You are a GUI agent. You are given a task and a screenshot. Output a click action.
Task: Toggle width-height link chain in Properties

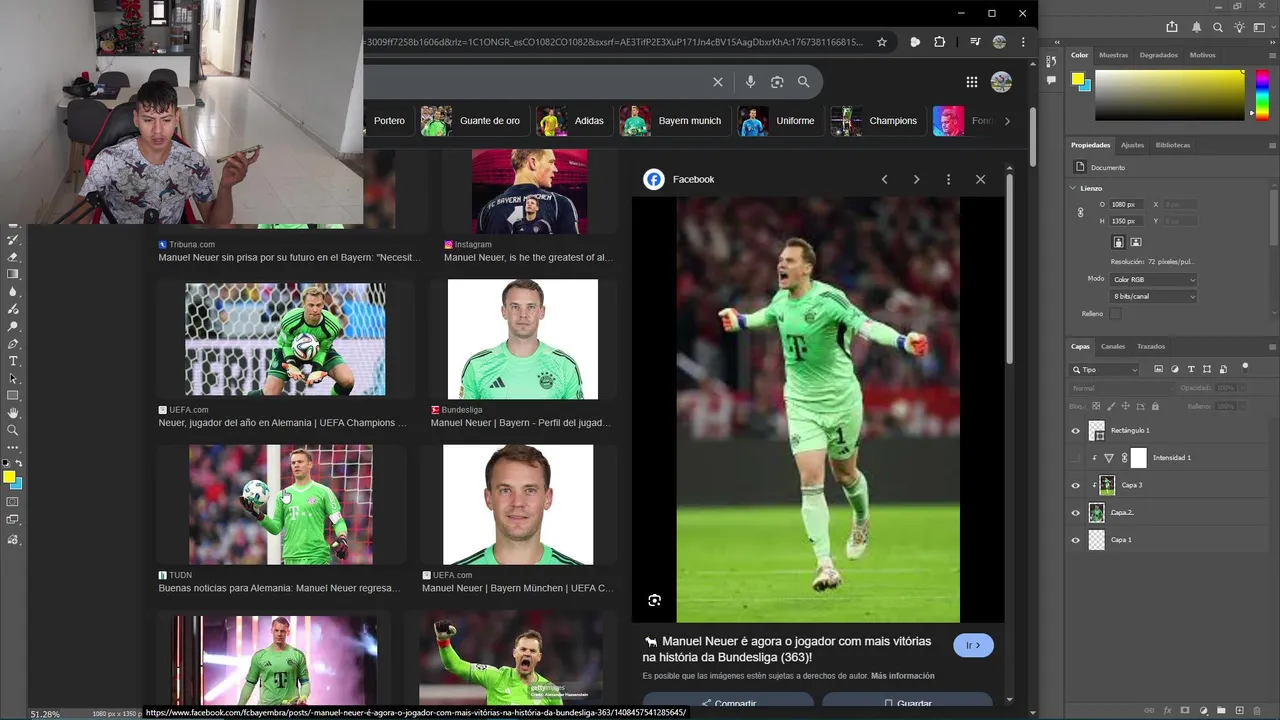[1080, 212]
